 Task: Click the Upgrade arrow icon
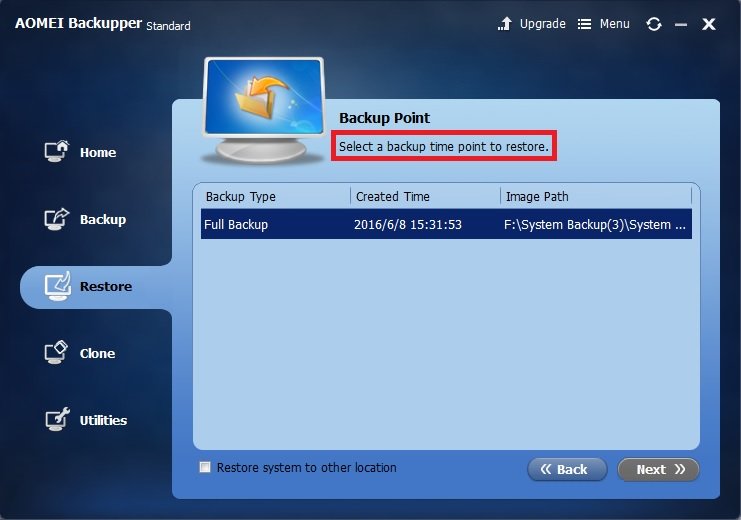505,24
